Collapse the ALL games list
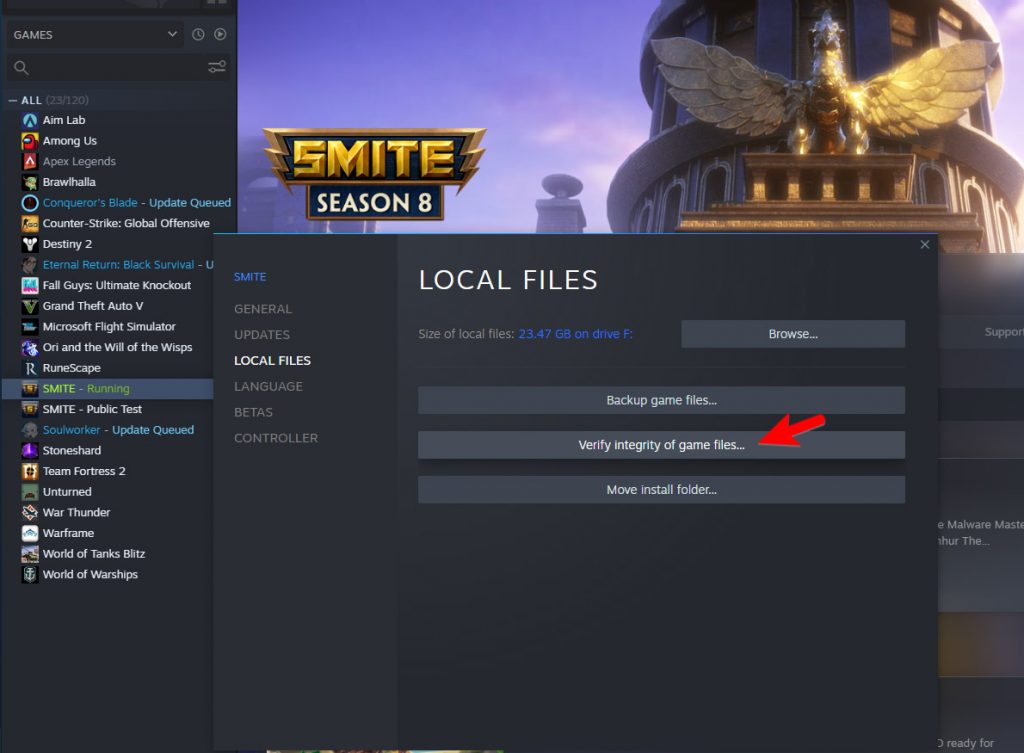Viewport: 1024px width, 753px height. (x=12, y=101)
